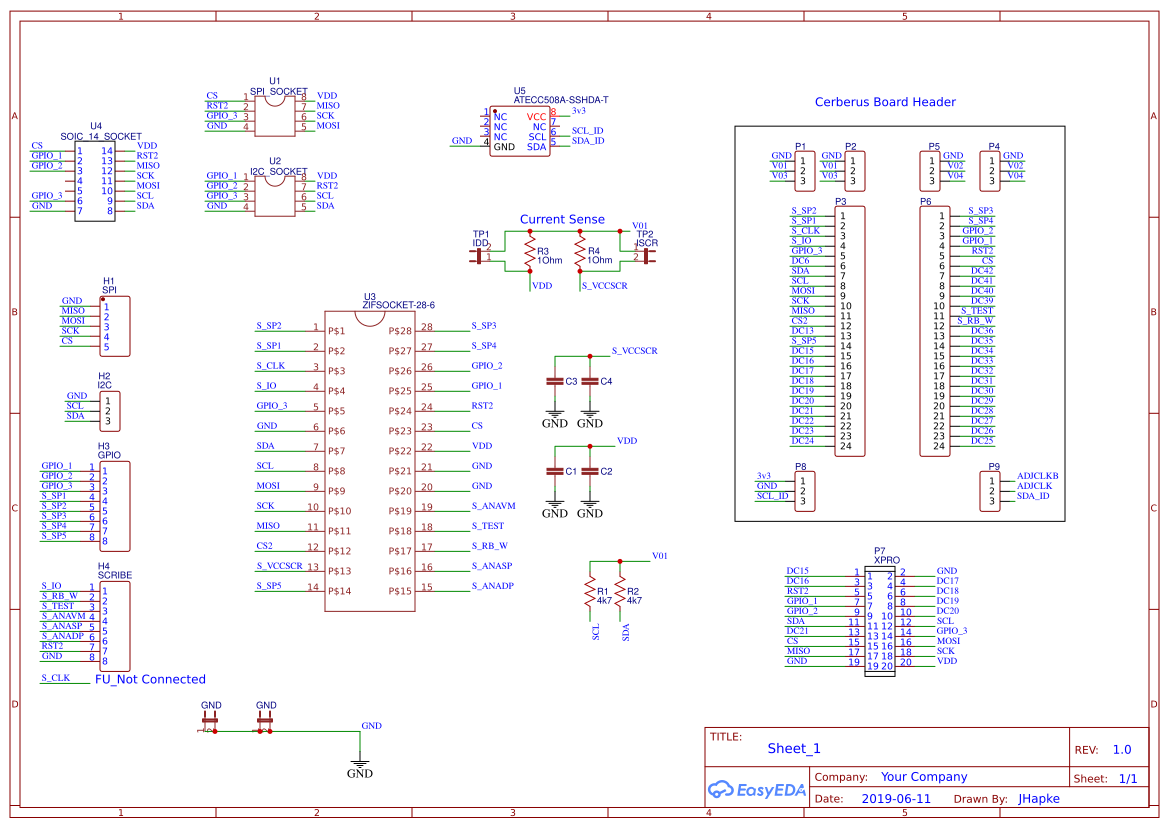Select header H1 SPI connector
The height and width of the screenshot is (828, 1169).
(116, 326)
